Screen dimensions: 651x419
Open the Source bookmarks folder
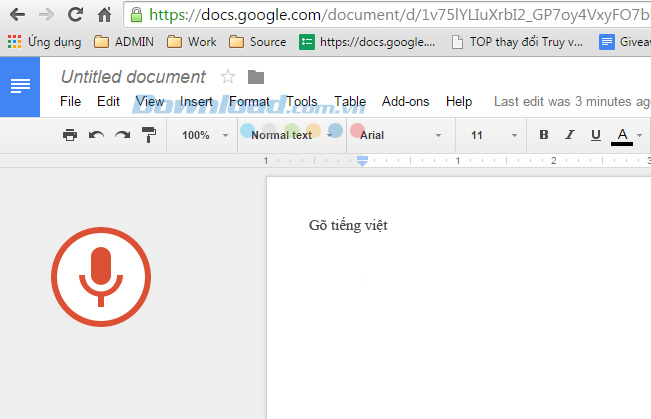coord(257,42)
